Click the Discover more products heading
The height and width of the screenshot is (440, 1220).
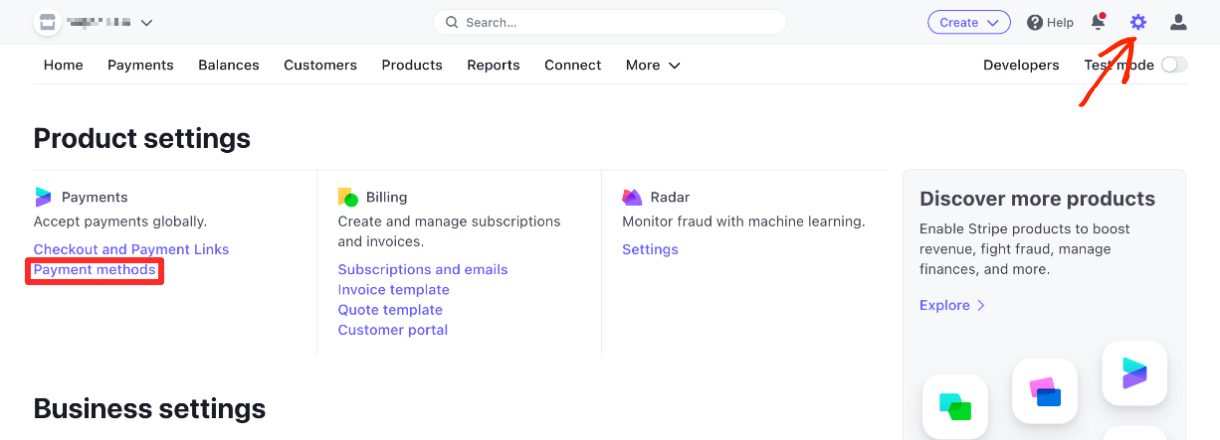click(1037, 198)
